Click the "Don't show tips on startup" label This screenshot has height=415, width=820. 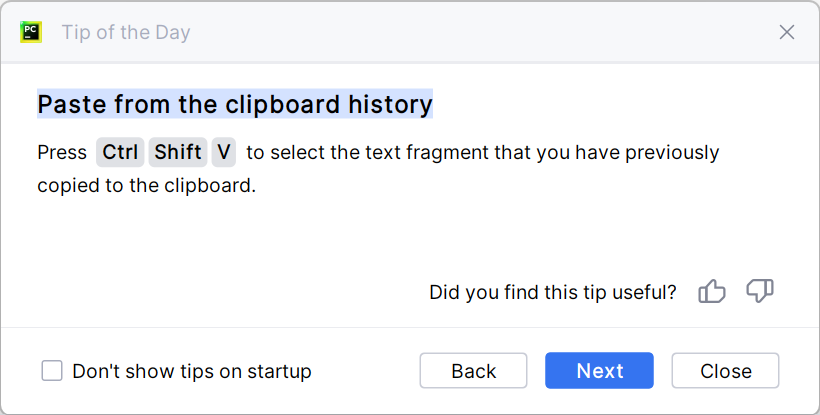coord(192,371)
